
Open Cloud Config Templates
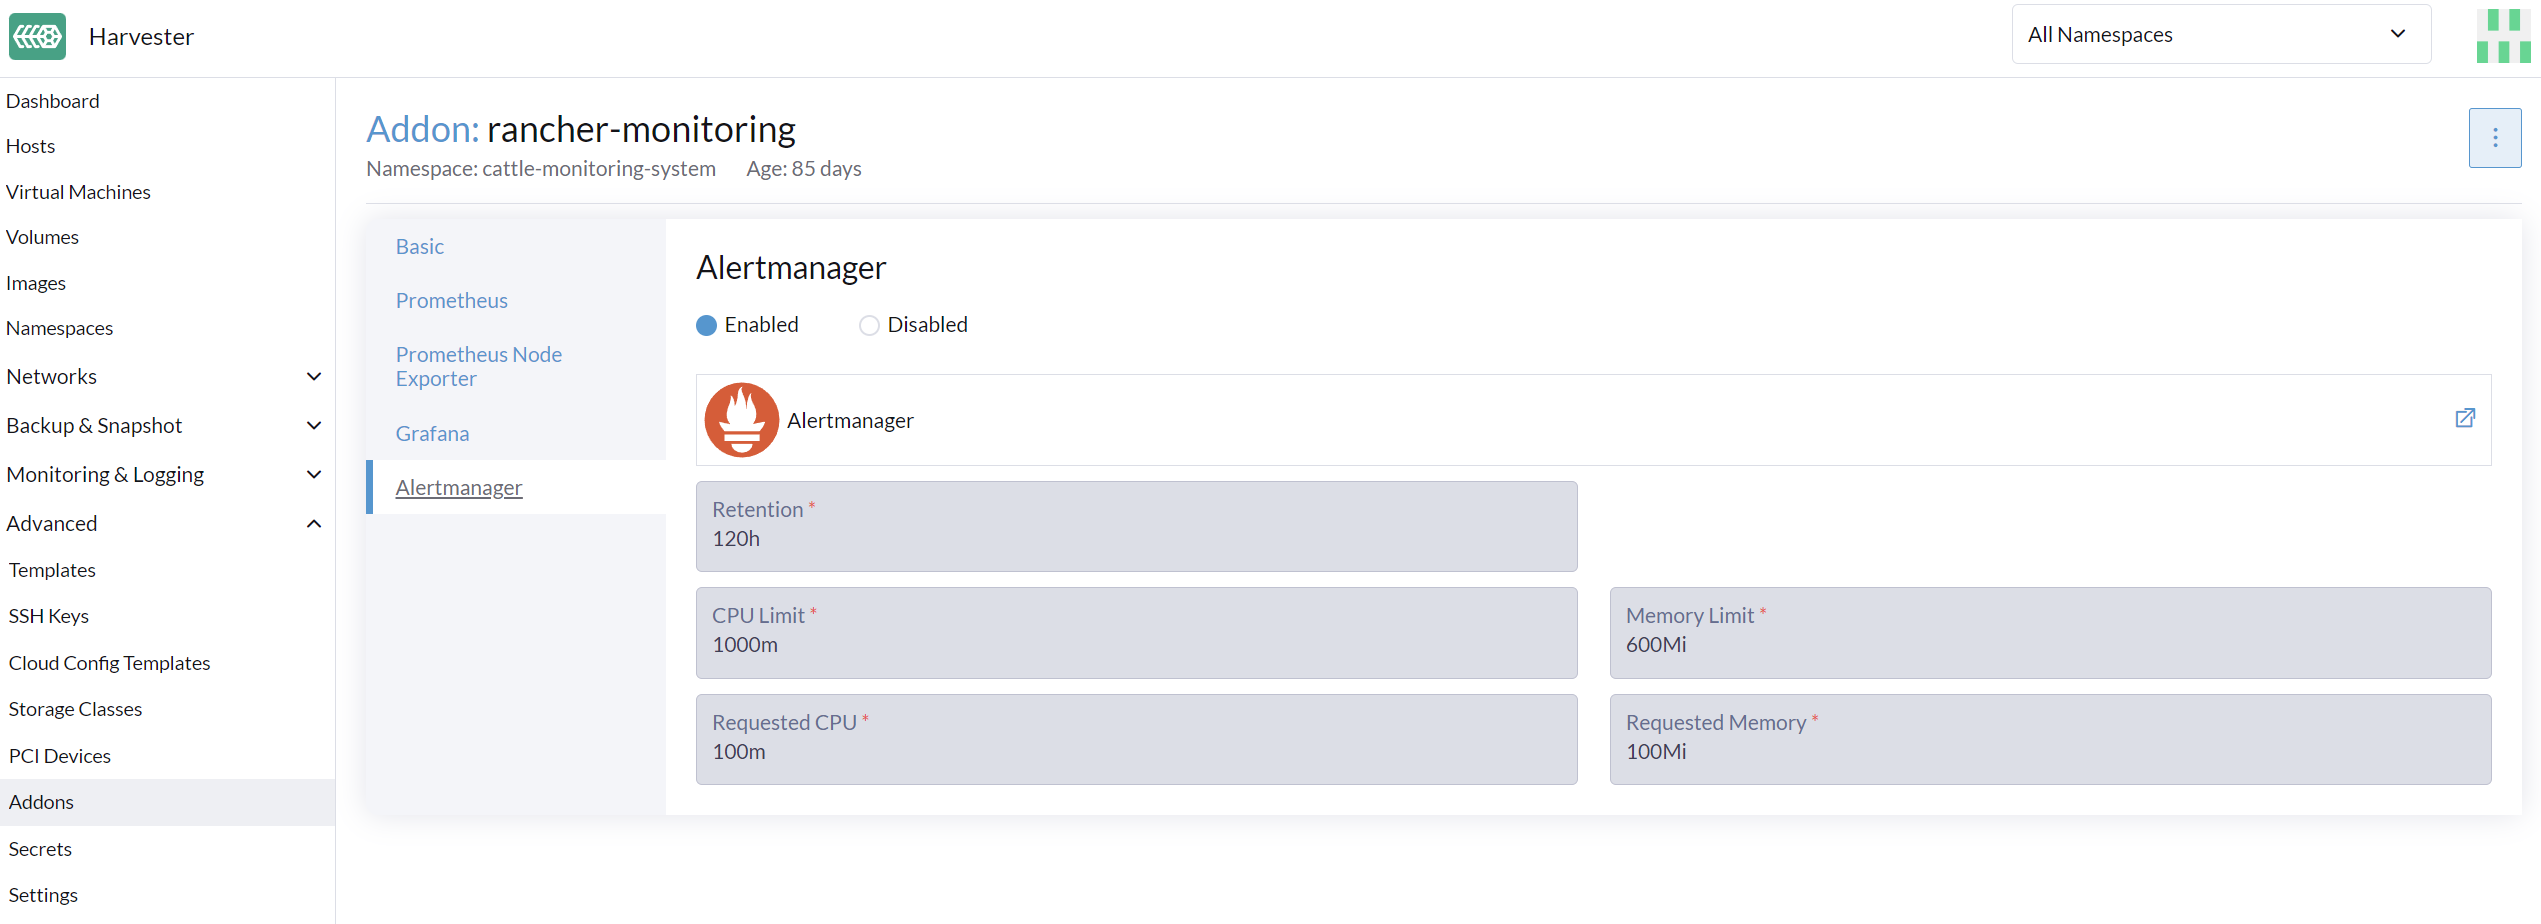click(109, 662)
